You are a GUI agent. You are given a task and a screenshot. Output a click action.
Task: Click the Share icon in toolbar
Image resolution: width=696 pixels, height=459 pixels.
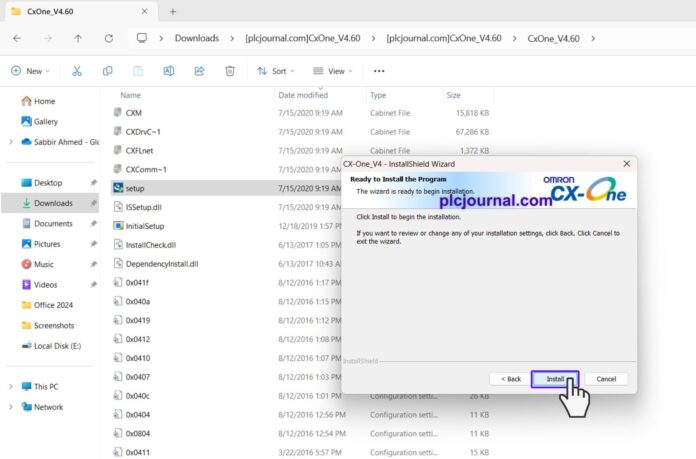point(199,71)
